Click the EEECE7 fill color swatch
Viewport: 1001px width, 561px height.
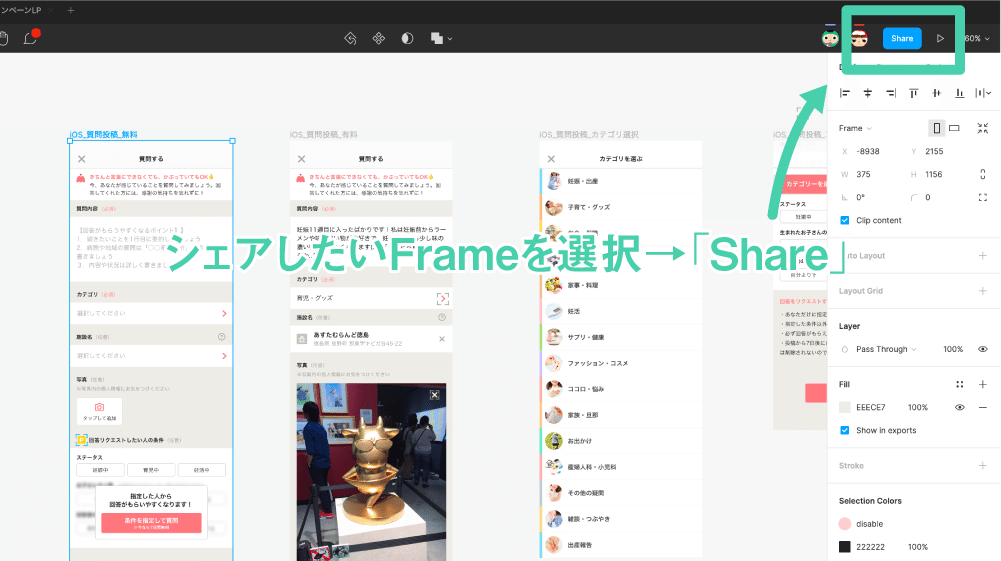pos(845,407)
